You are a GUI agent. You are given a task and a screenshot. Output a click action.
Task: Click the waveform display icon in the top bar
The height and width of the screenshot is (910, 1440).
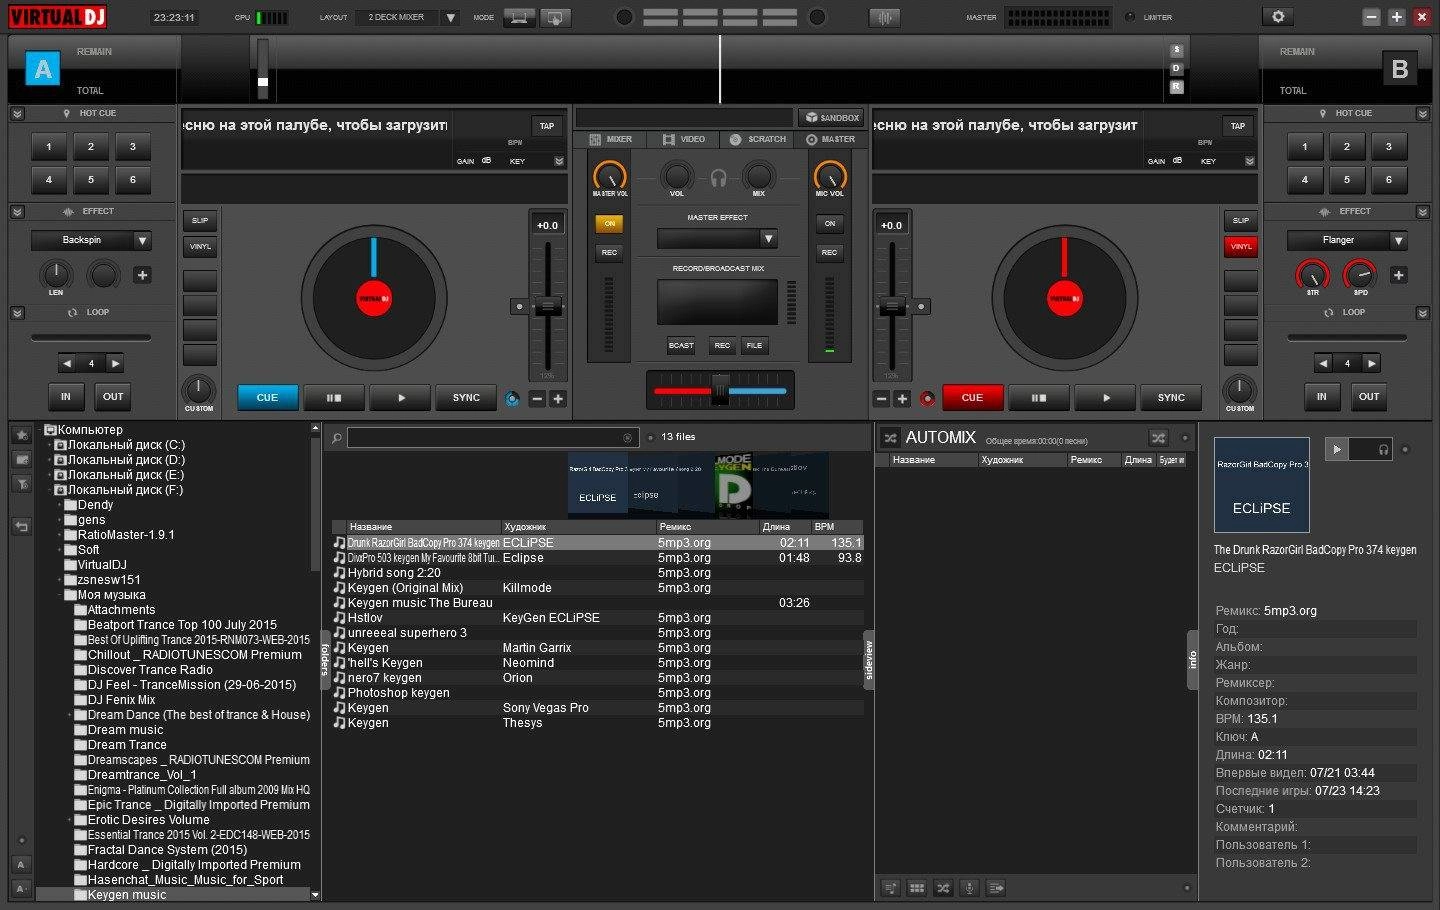(x=884, y=17)
